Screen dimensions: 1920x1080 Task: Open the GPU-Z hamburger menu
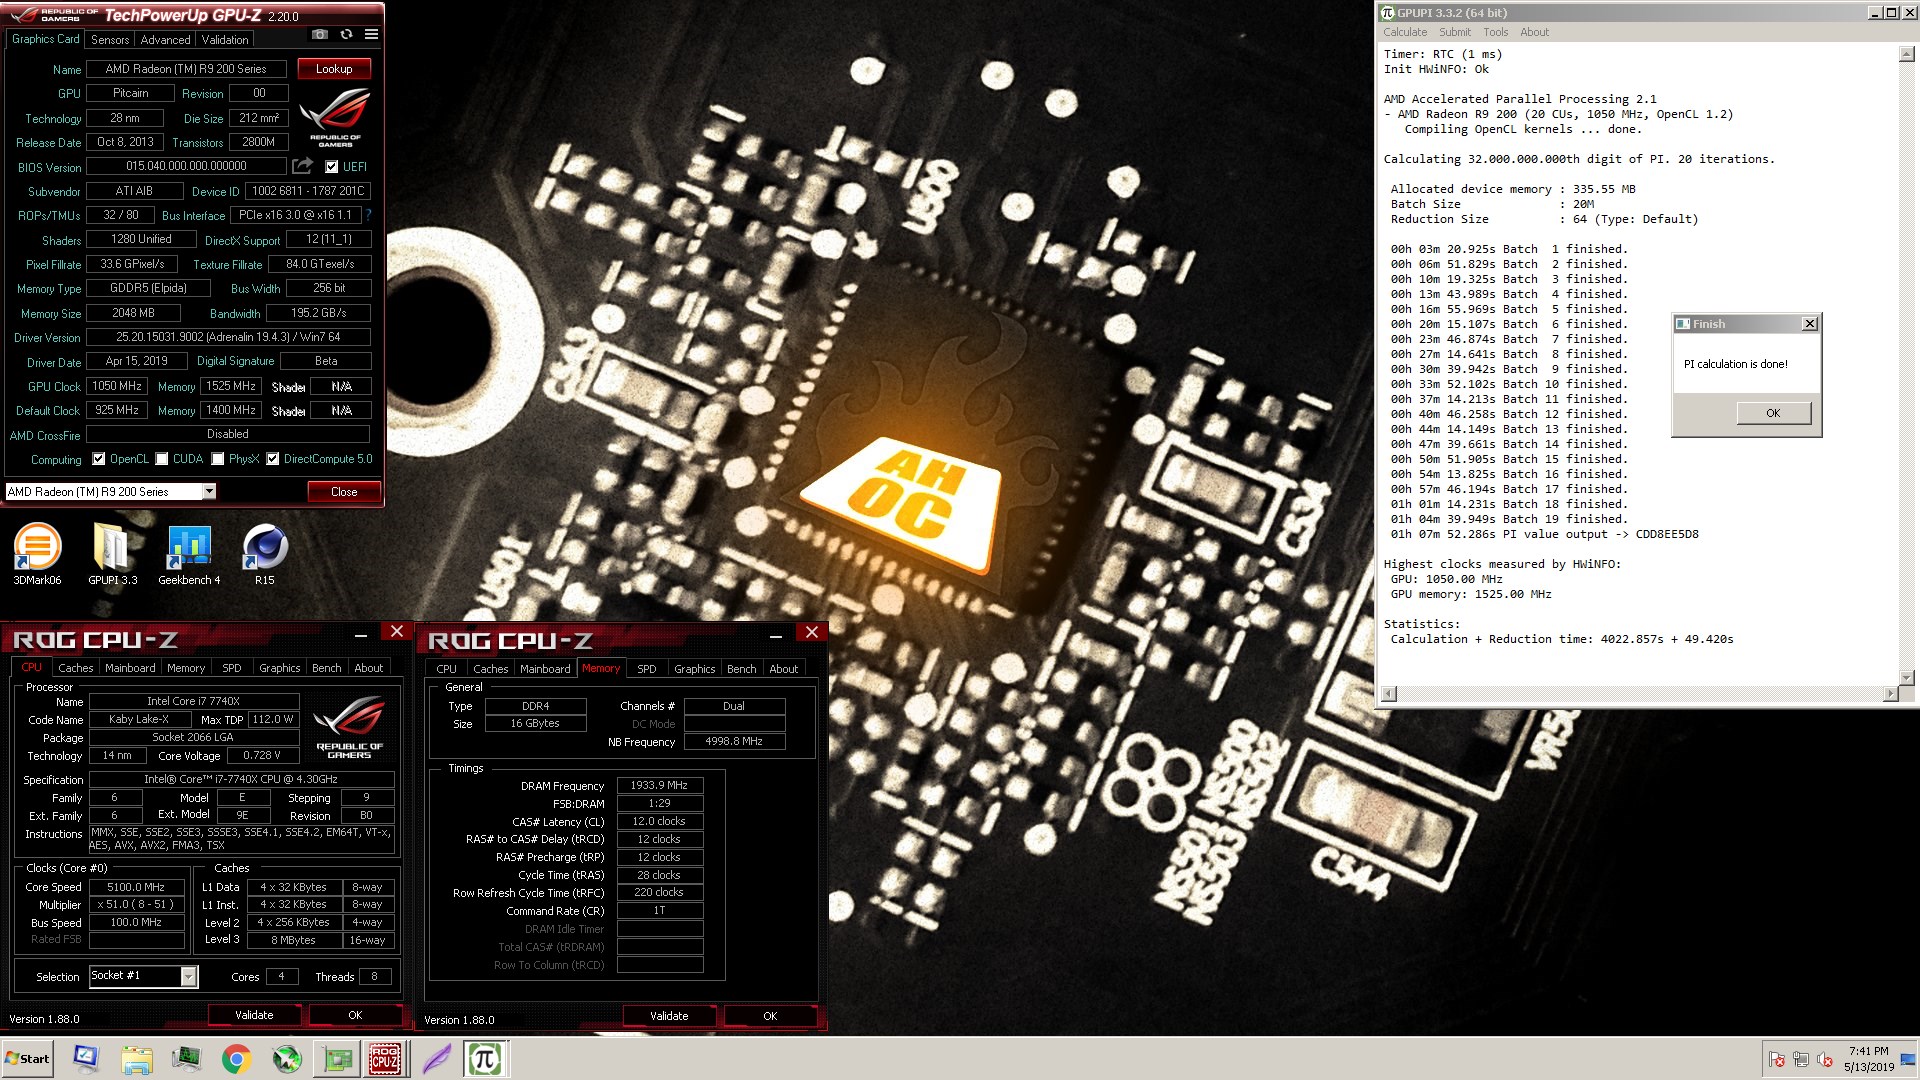(371, 34)
